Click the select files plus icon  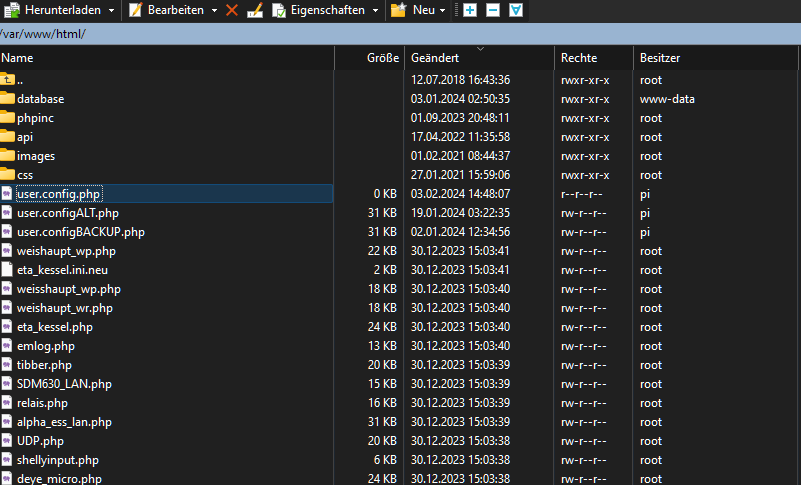pyautogui.click(x=470, y=10)
